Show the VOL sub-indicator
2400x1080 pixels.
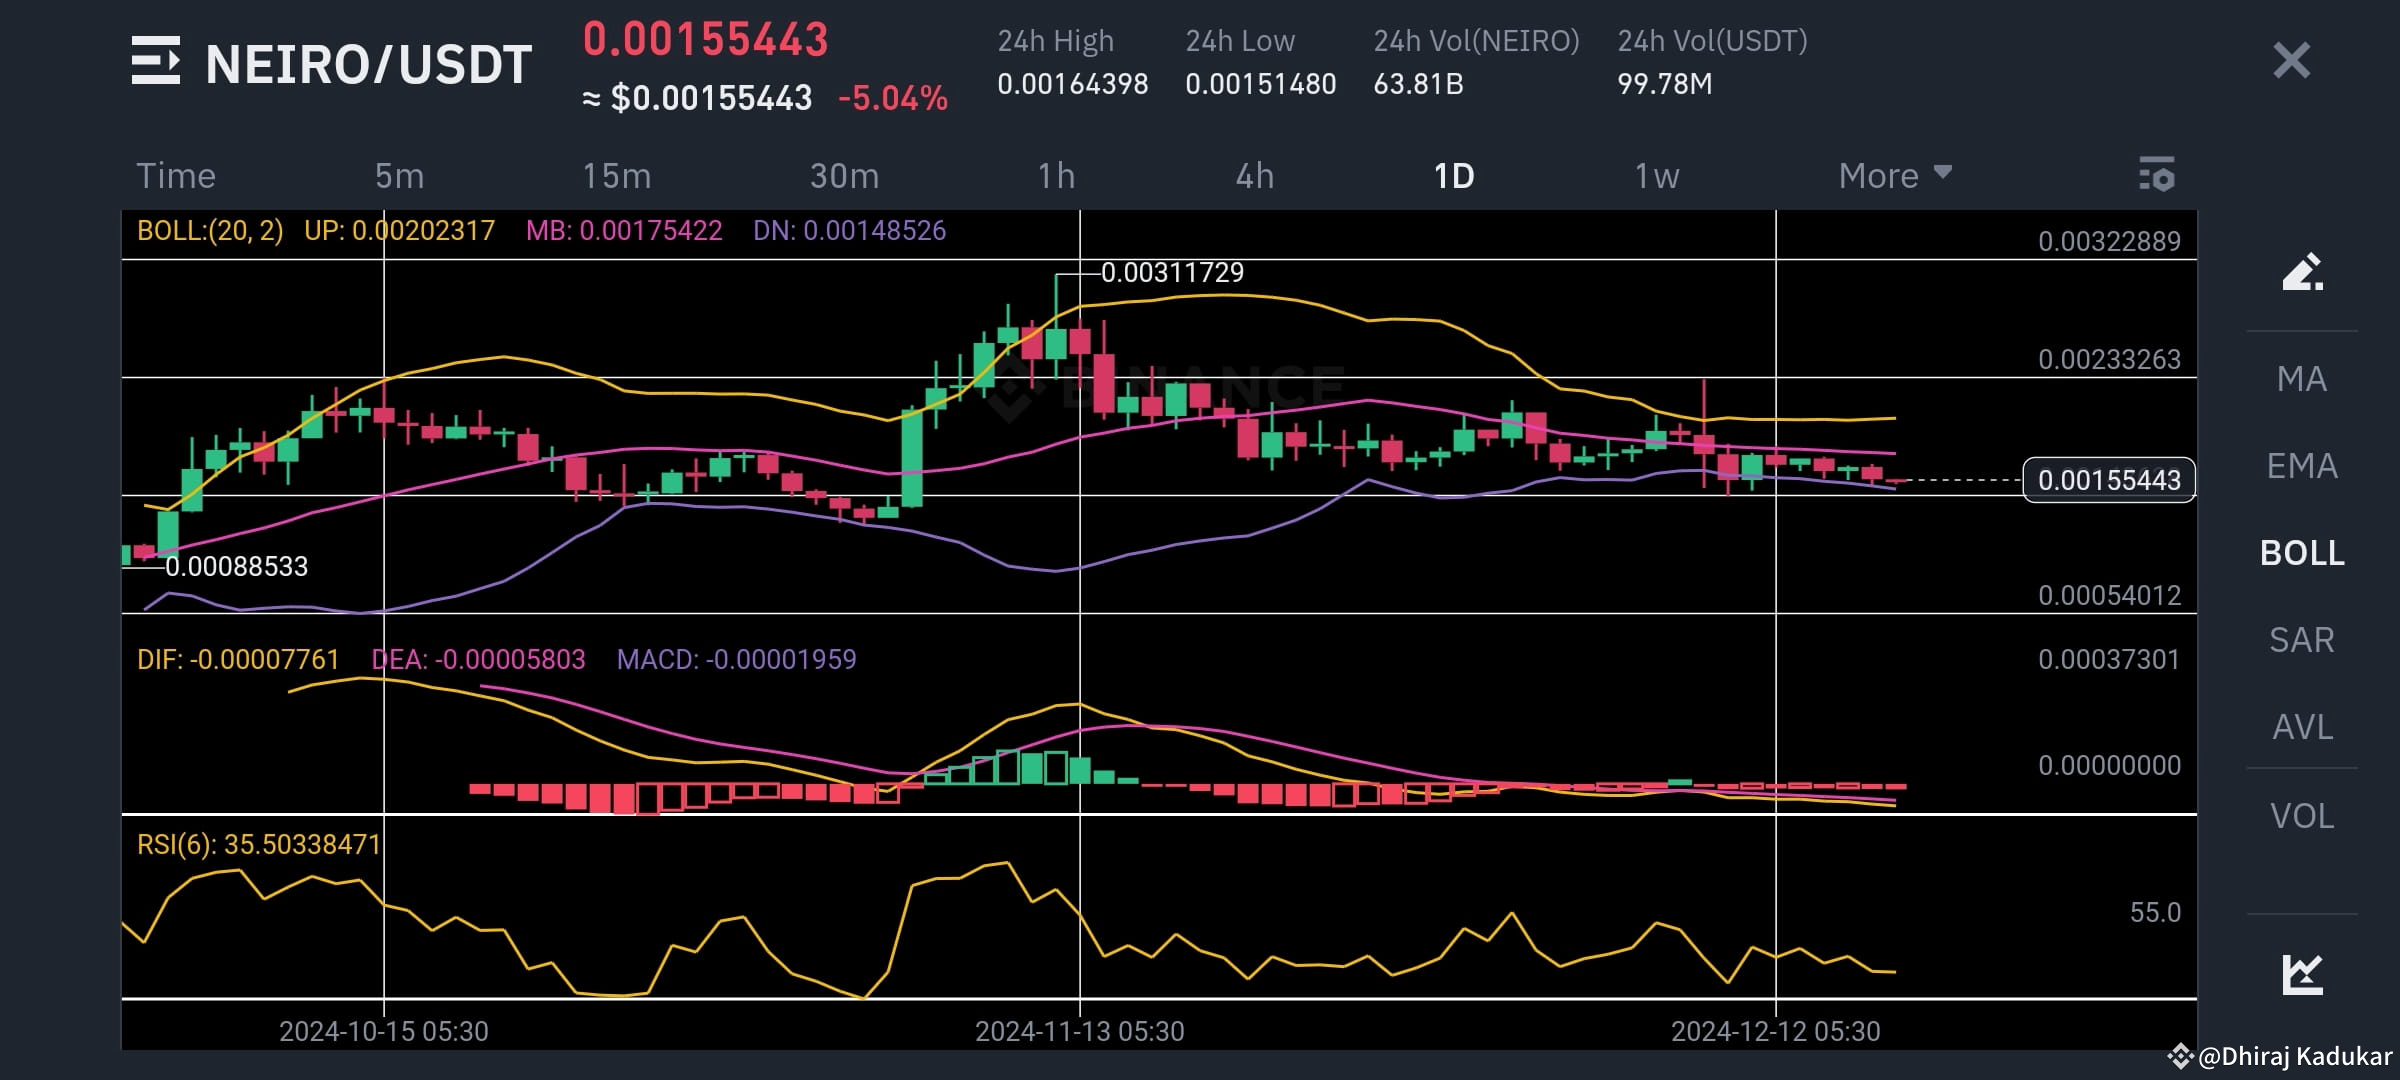click(x=2301, y=816)
